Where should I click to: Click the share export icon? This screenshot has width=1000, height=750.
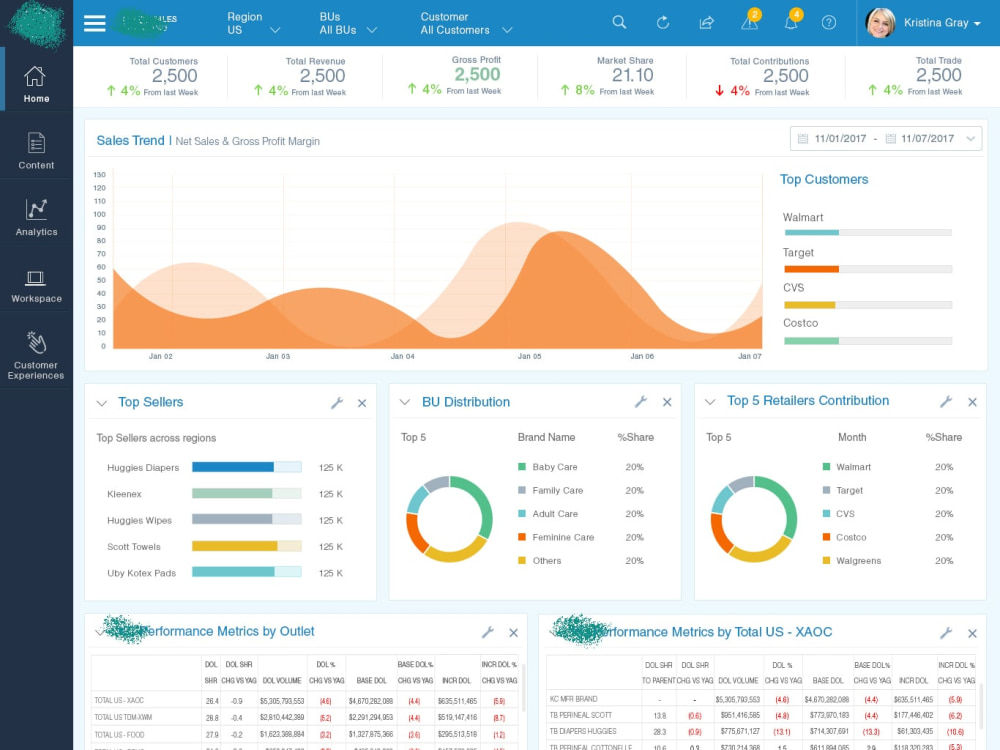706,23
